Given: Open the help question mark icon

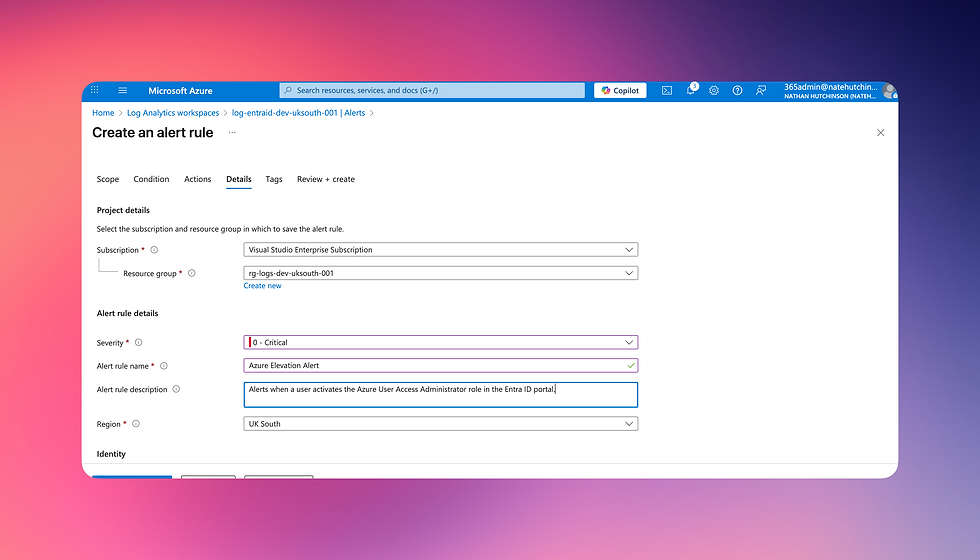Looking at the screenshot, I should 738,91.
